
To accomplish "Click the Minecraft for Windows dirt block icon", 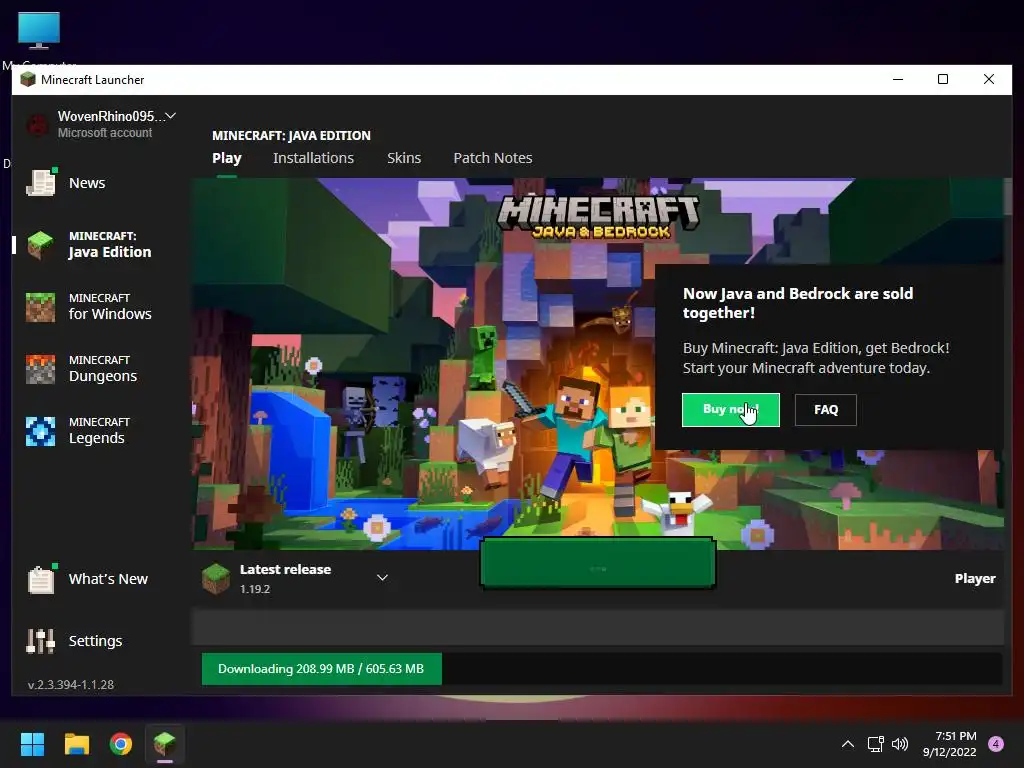I will [40, 307].
